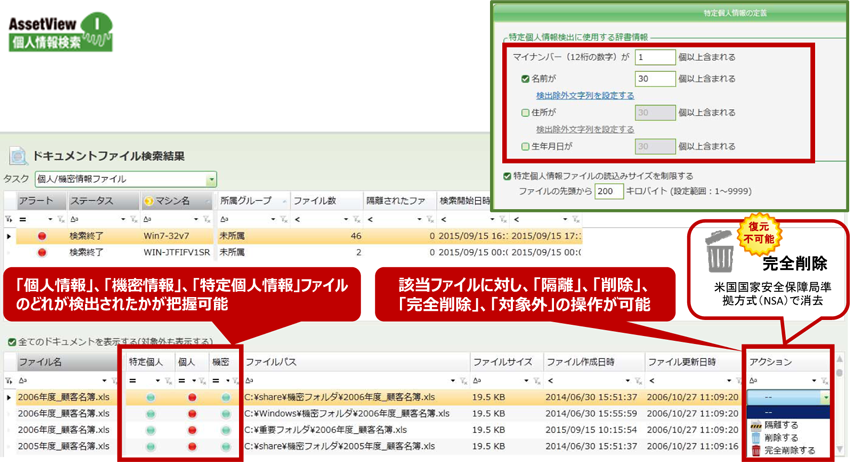Screen dimensions: 850x462
Task: Click the red alert dot for WIN-JTFIFV1SR
Action: [42, 252]
